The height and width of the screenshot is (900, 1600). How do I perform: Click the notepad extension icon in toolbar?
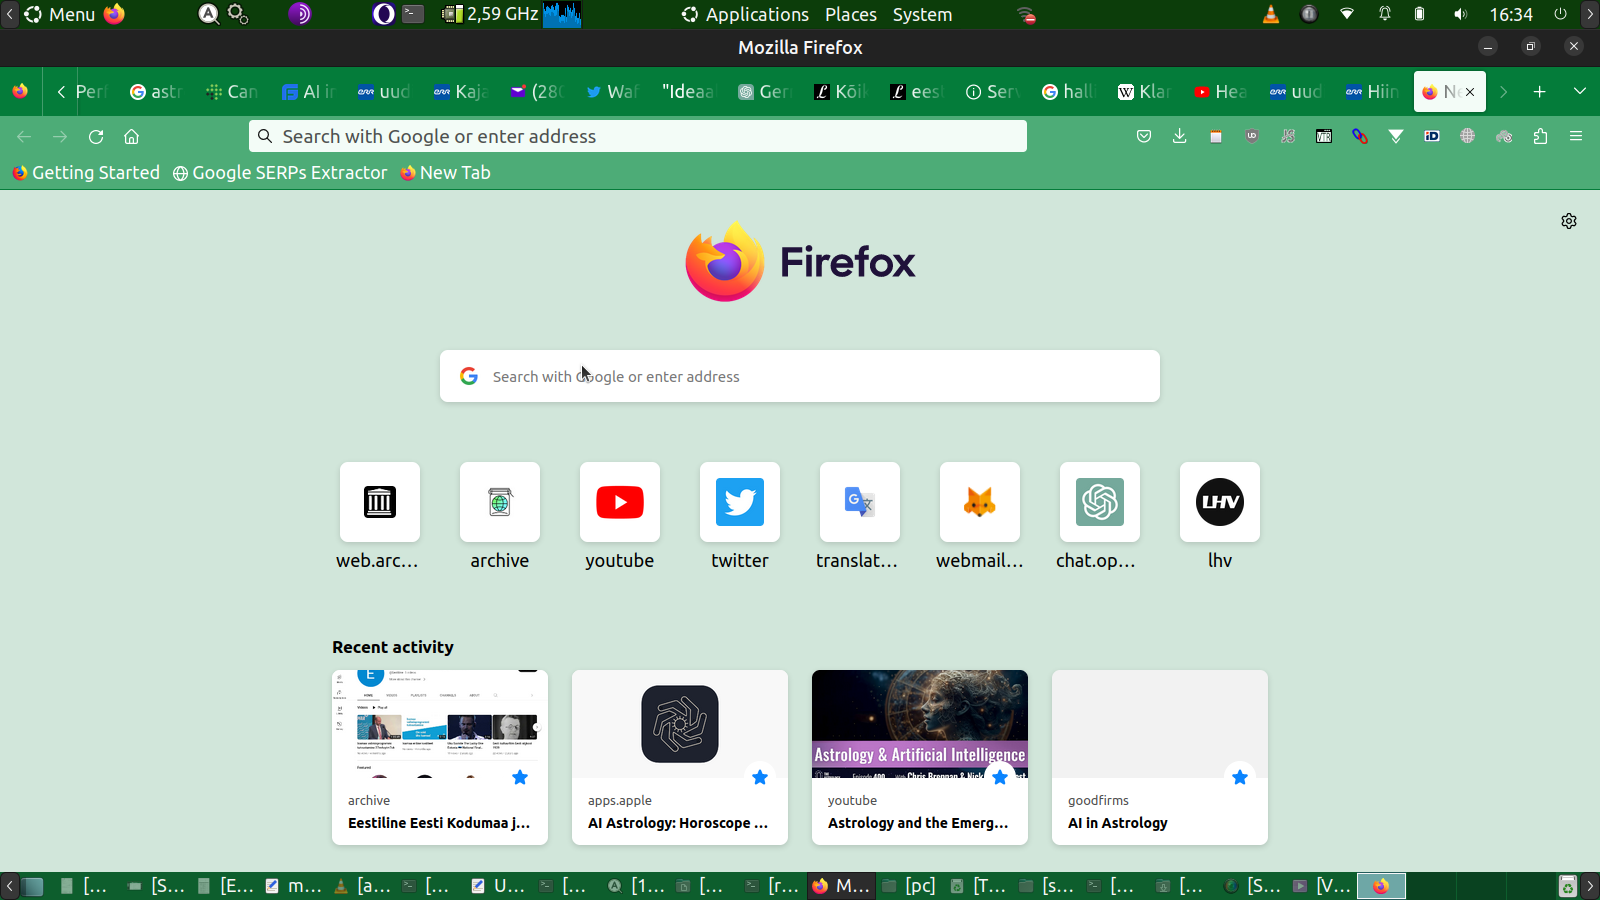click(1216, 136)
